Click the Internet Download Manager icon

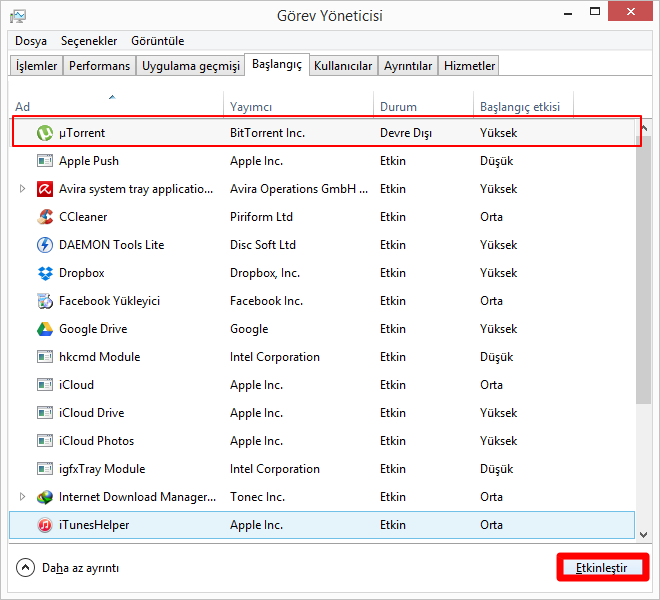45,497
